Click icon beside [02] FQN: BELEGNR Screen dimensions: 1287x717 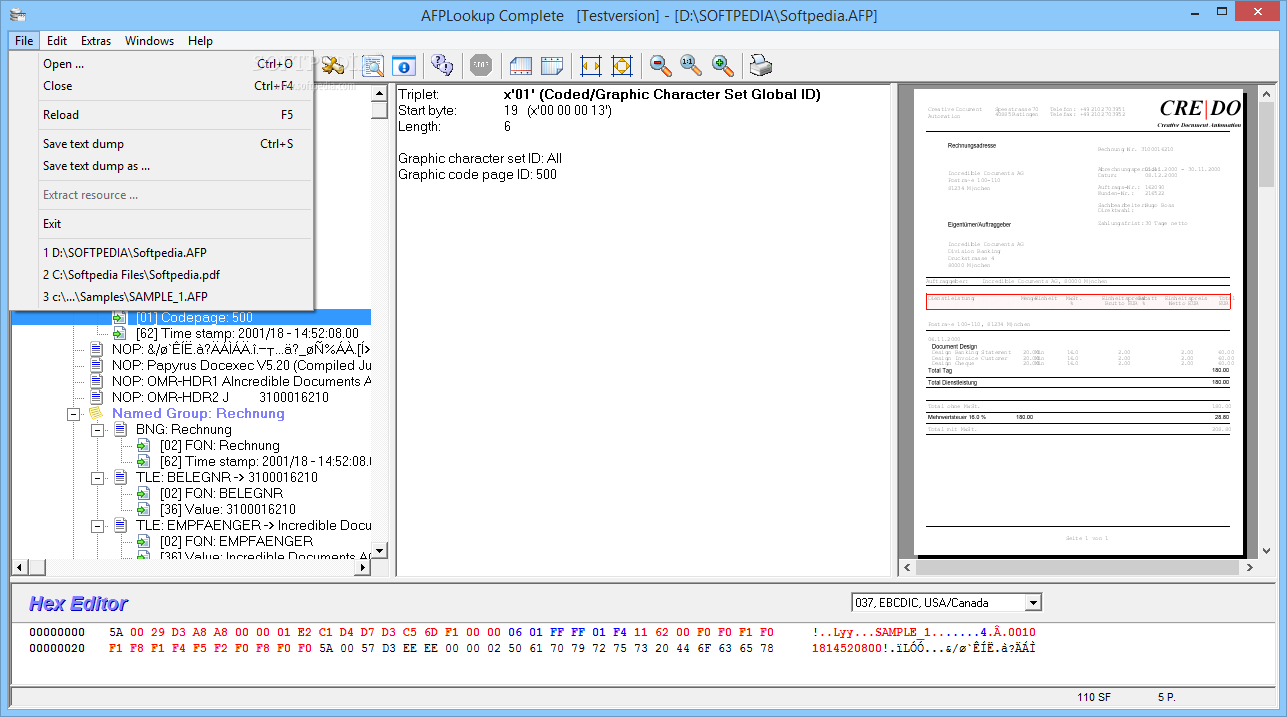tap(144, 493)
